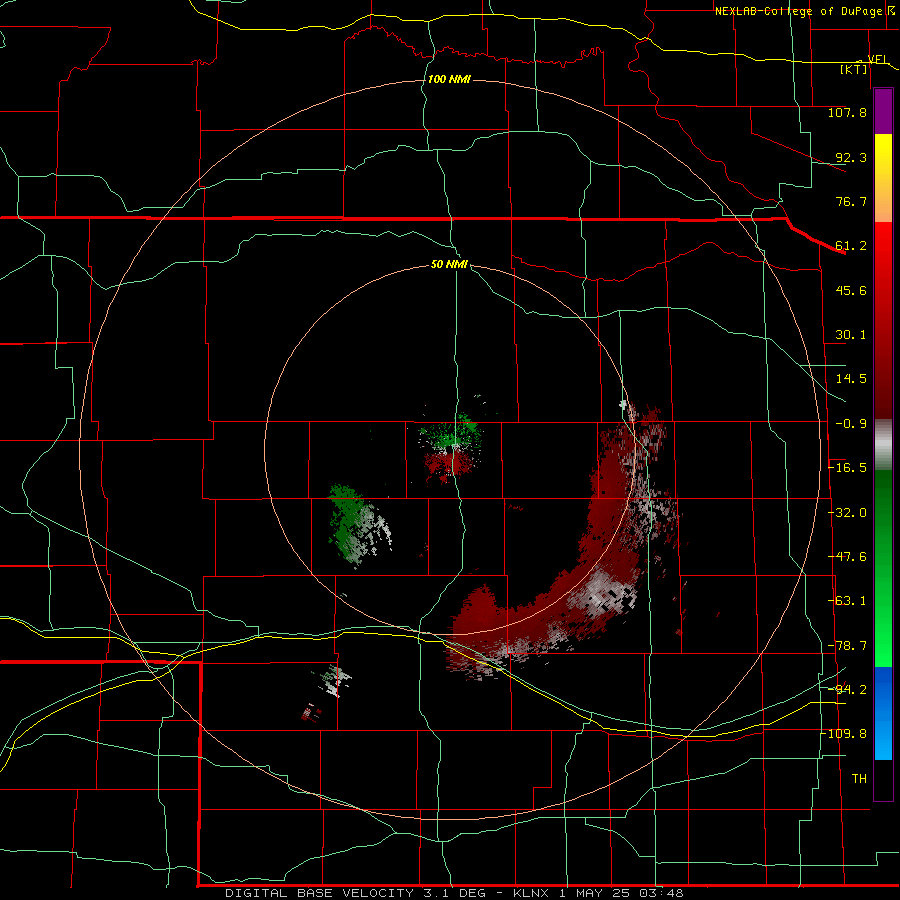The image size is (900, 900).
Task: Select the -47.6 scale value
Action: [x=847, y=557]
